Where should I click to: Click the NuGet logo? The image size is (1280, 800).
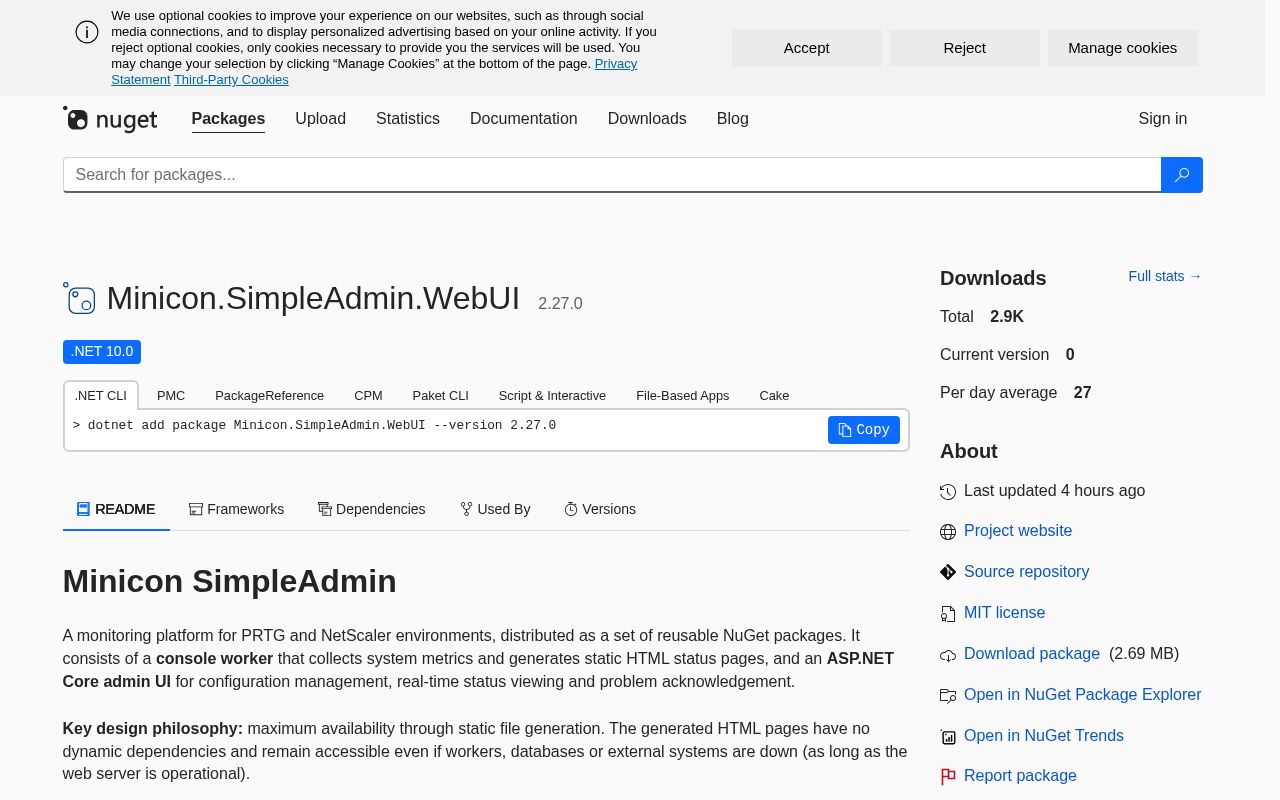110,119
